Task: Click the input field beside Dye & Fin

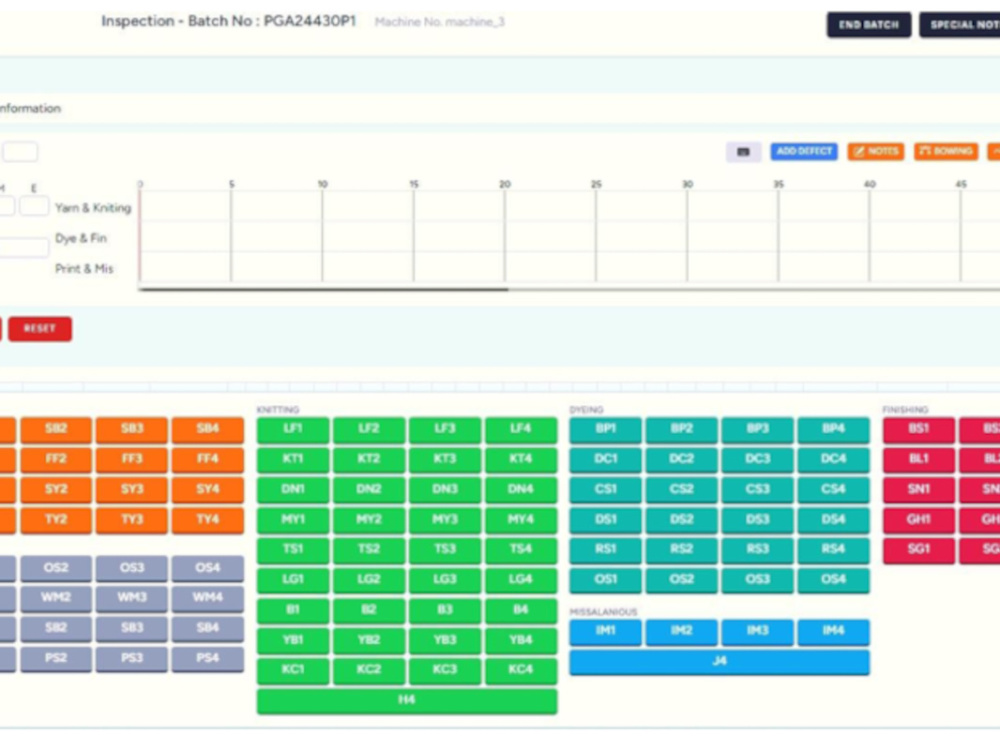Action: (24, 247)
